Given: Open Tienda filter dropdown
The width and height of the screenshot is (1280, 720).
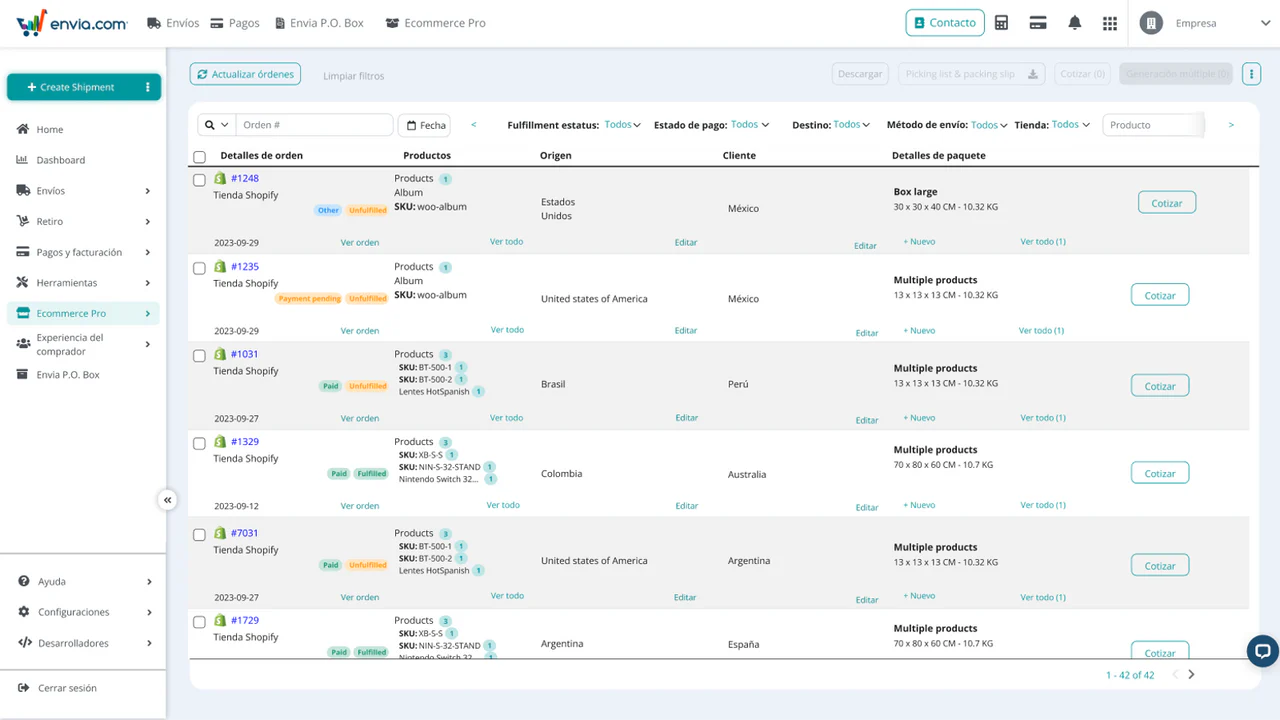Looking at the screenshot, I should pyautogui.click(x=1071, y=125).
